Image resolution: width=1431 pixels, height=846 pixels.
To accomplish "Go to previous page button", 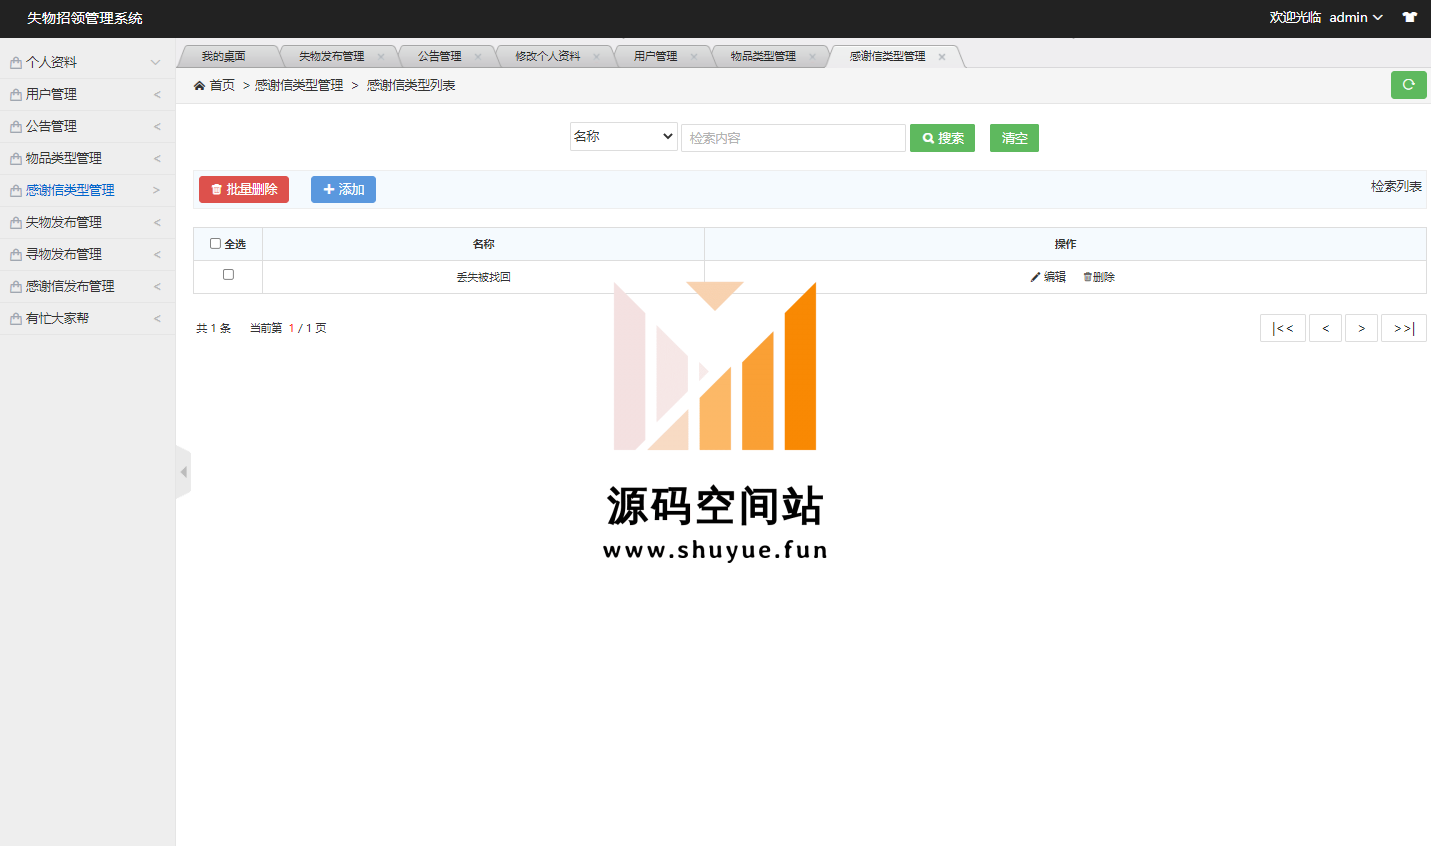I will [x=1326, y=328].
